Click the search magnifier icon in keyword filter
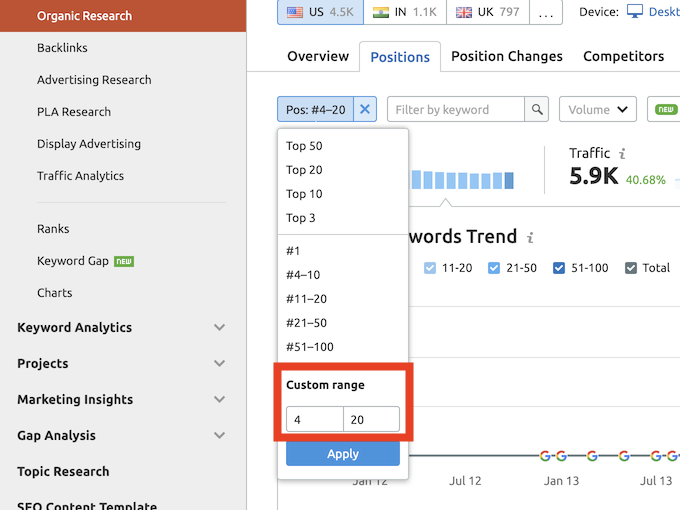This screenshot has height=510, width=680. 538,110
